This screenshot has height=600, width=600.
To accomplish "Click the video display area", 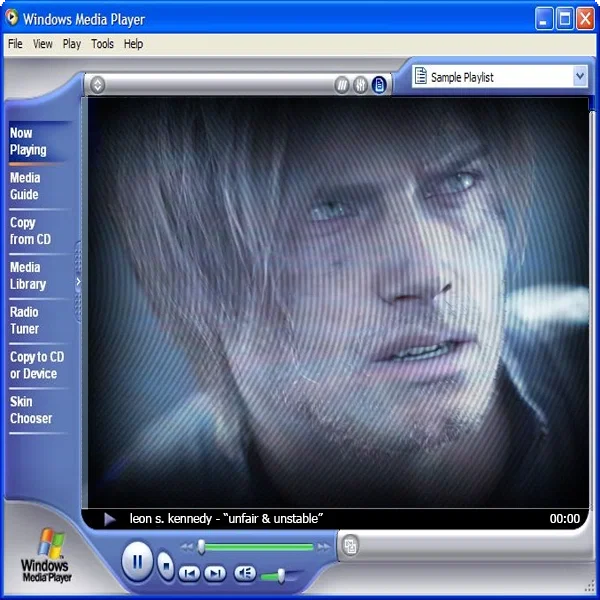I will (338, 302).
